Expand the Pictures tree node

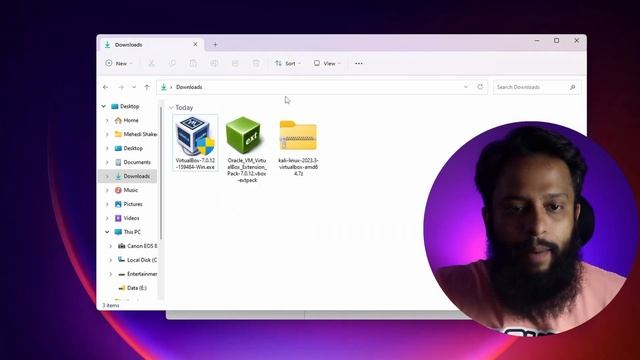[107, 204]
